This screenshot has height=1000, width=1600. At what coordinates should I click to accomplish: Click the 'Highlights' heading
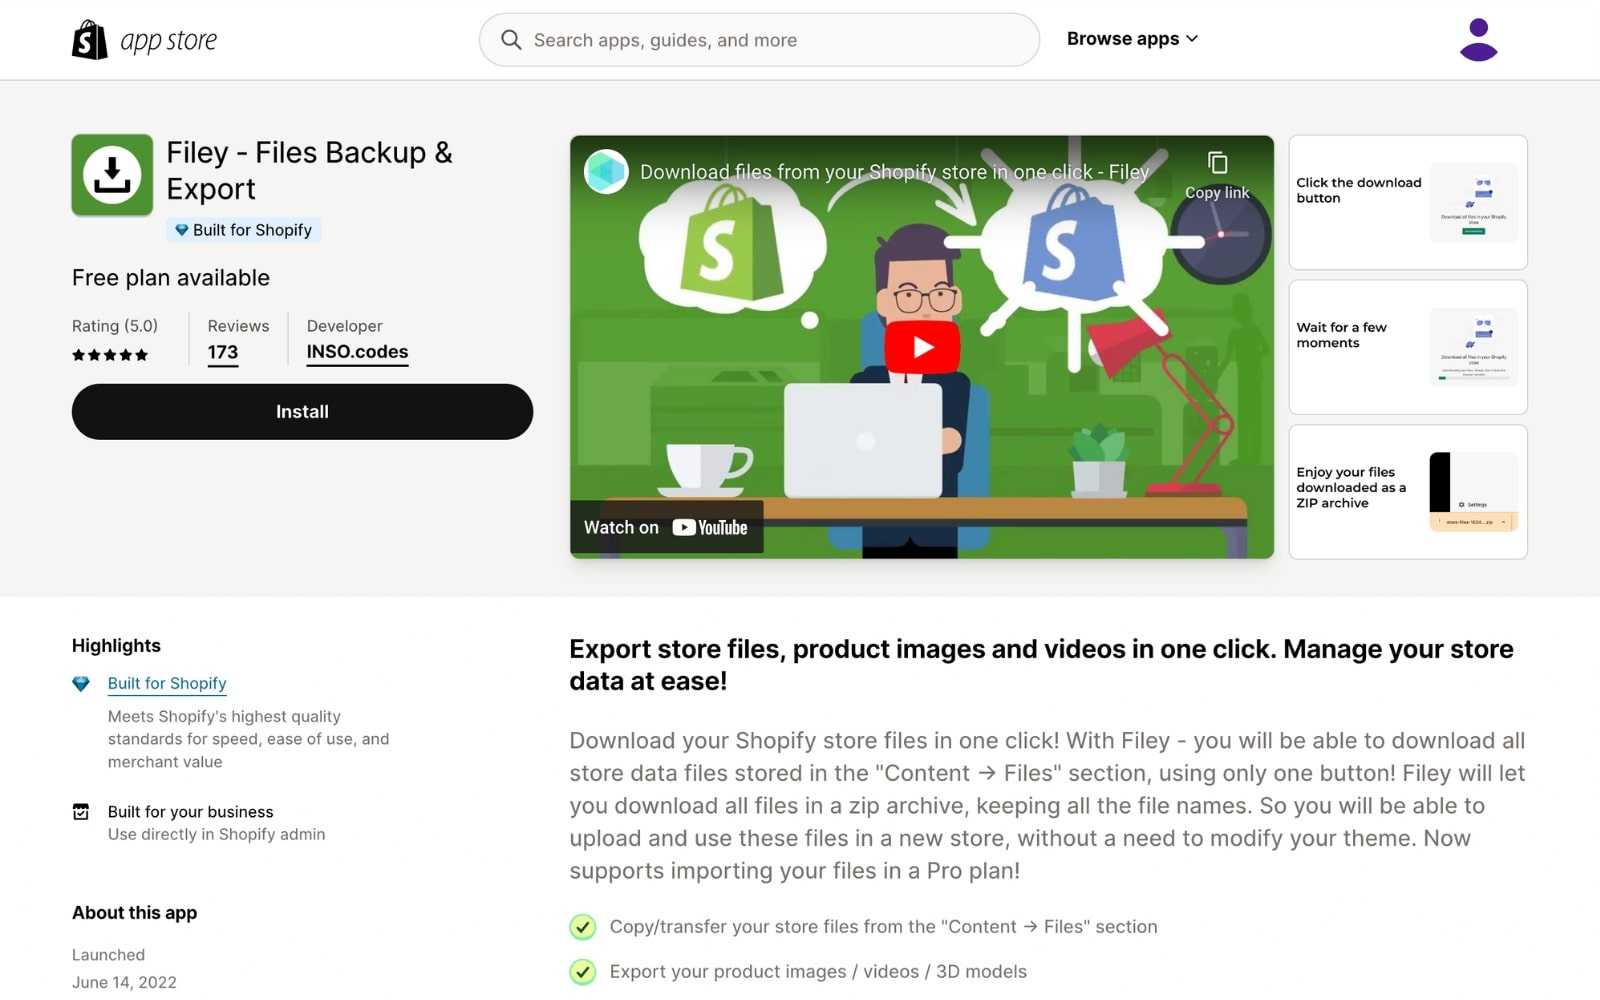tap(116, 646)
